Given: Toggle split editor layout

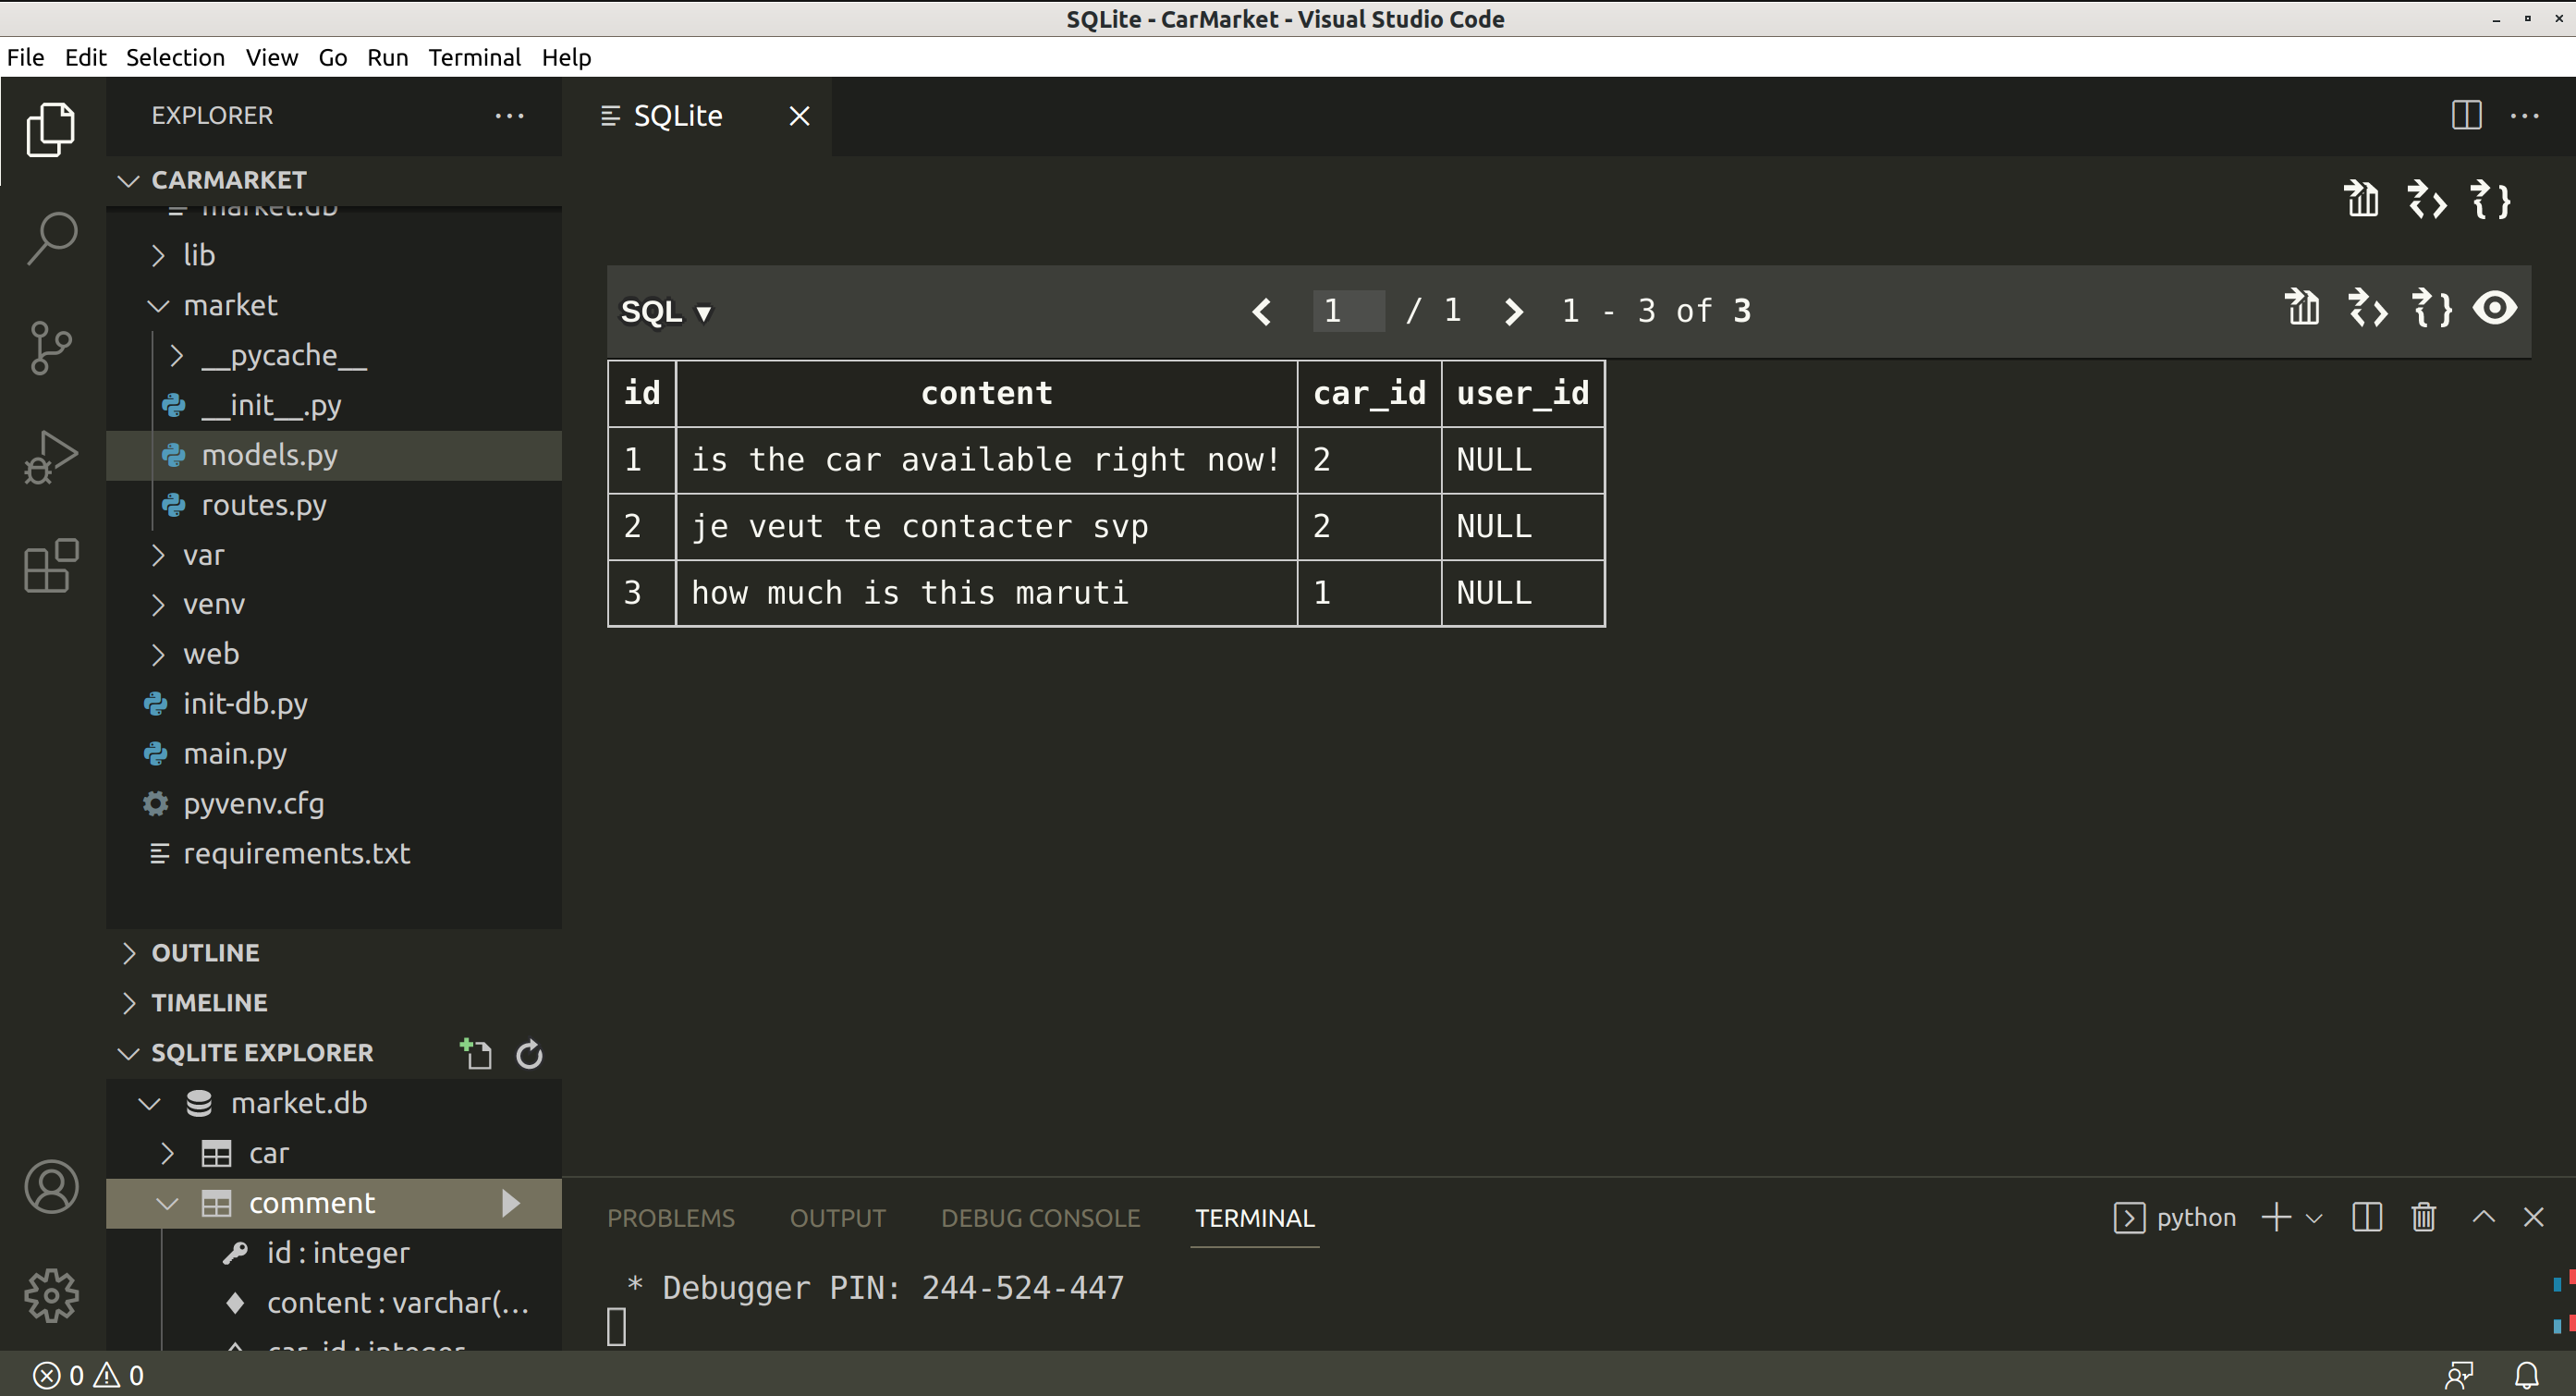Looking at the screenshot, I should 2466,116.
